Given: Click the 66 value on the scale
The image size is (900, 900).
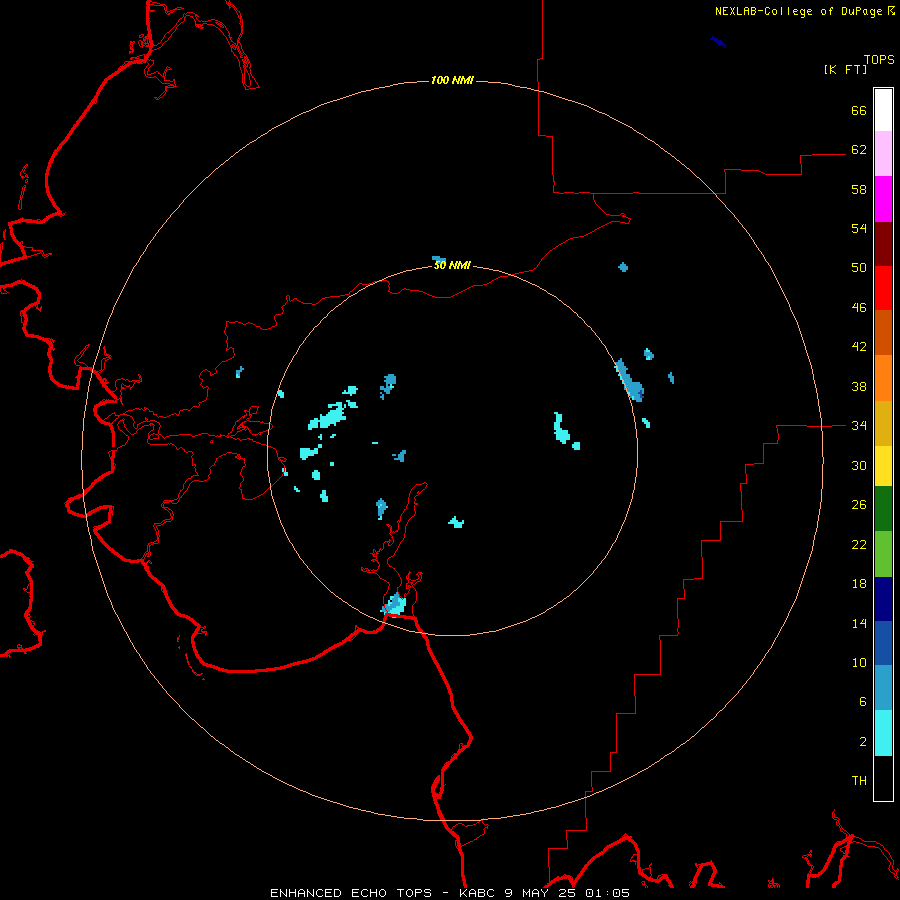Looking at the screenshot, I should pyautogui.click(x=859, y=110).
